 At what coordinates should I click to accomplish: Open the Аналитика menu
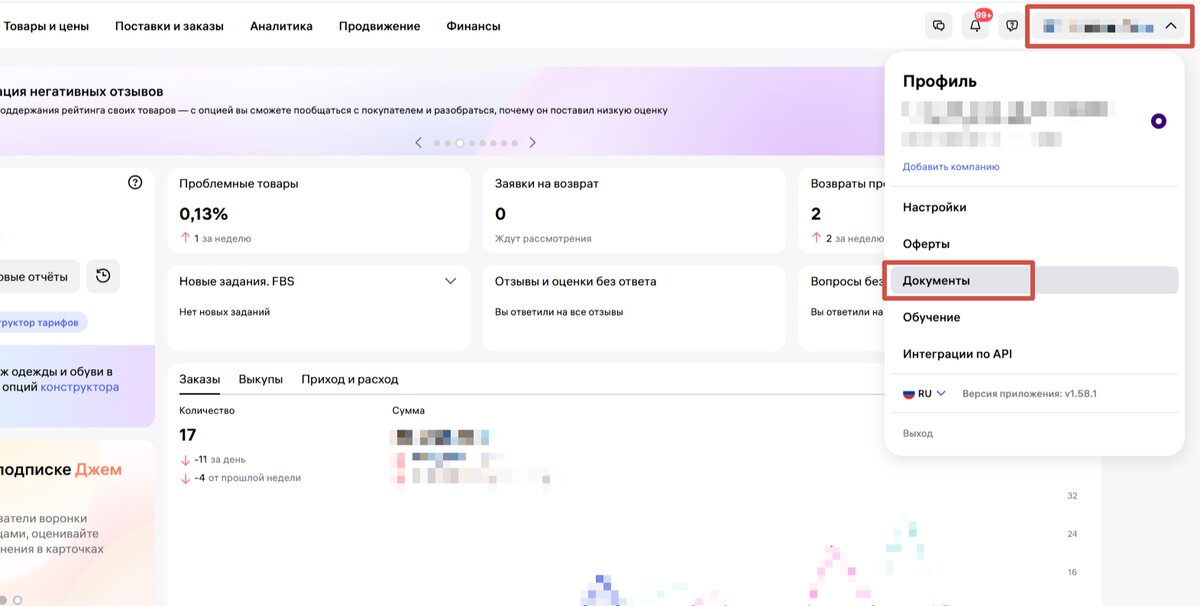[x=281, y=26]
